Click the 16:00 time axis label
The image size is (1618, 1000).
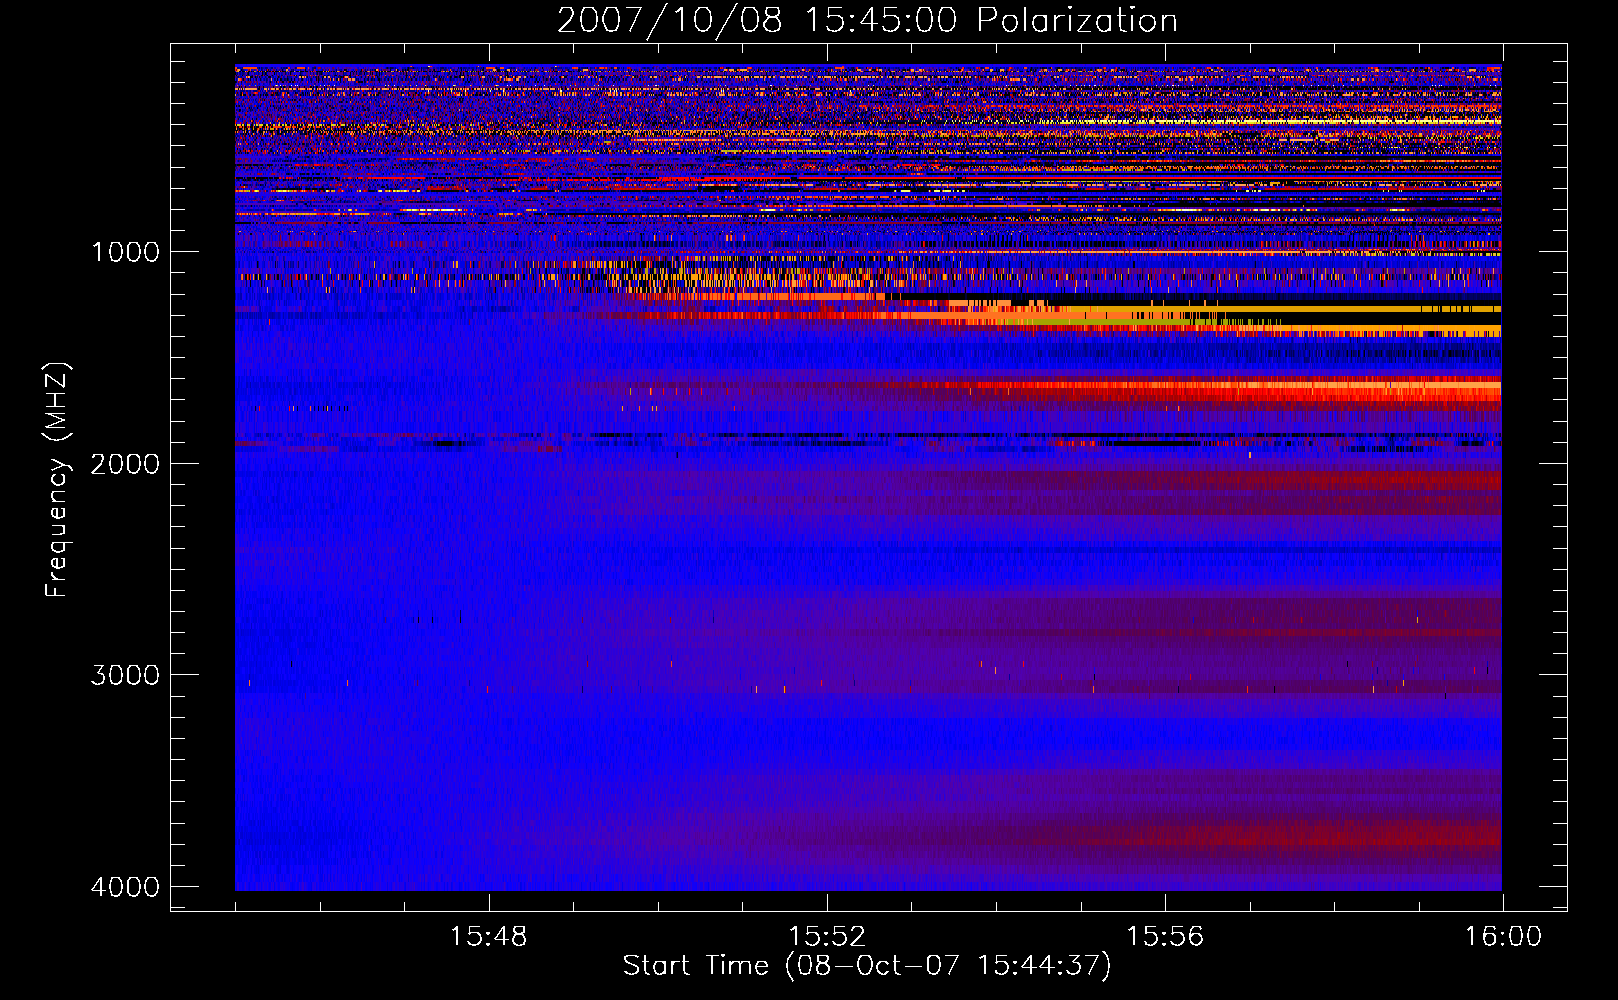(x=1503, y=937)
